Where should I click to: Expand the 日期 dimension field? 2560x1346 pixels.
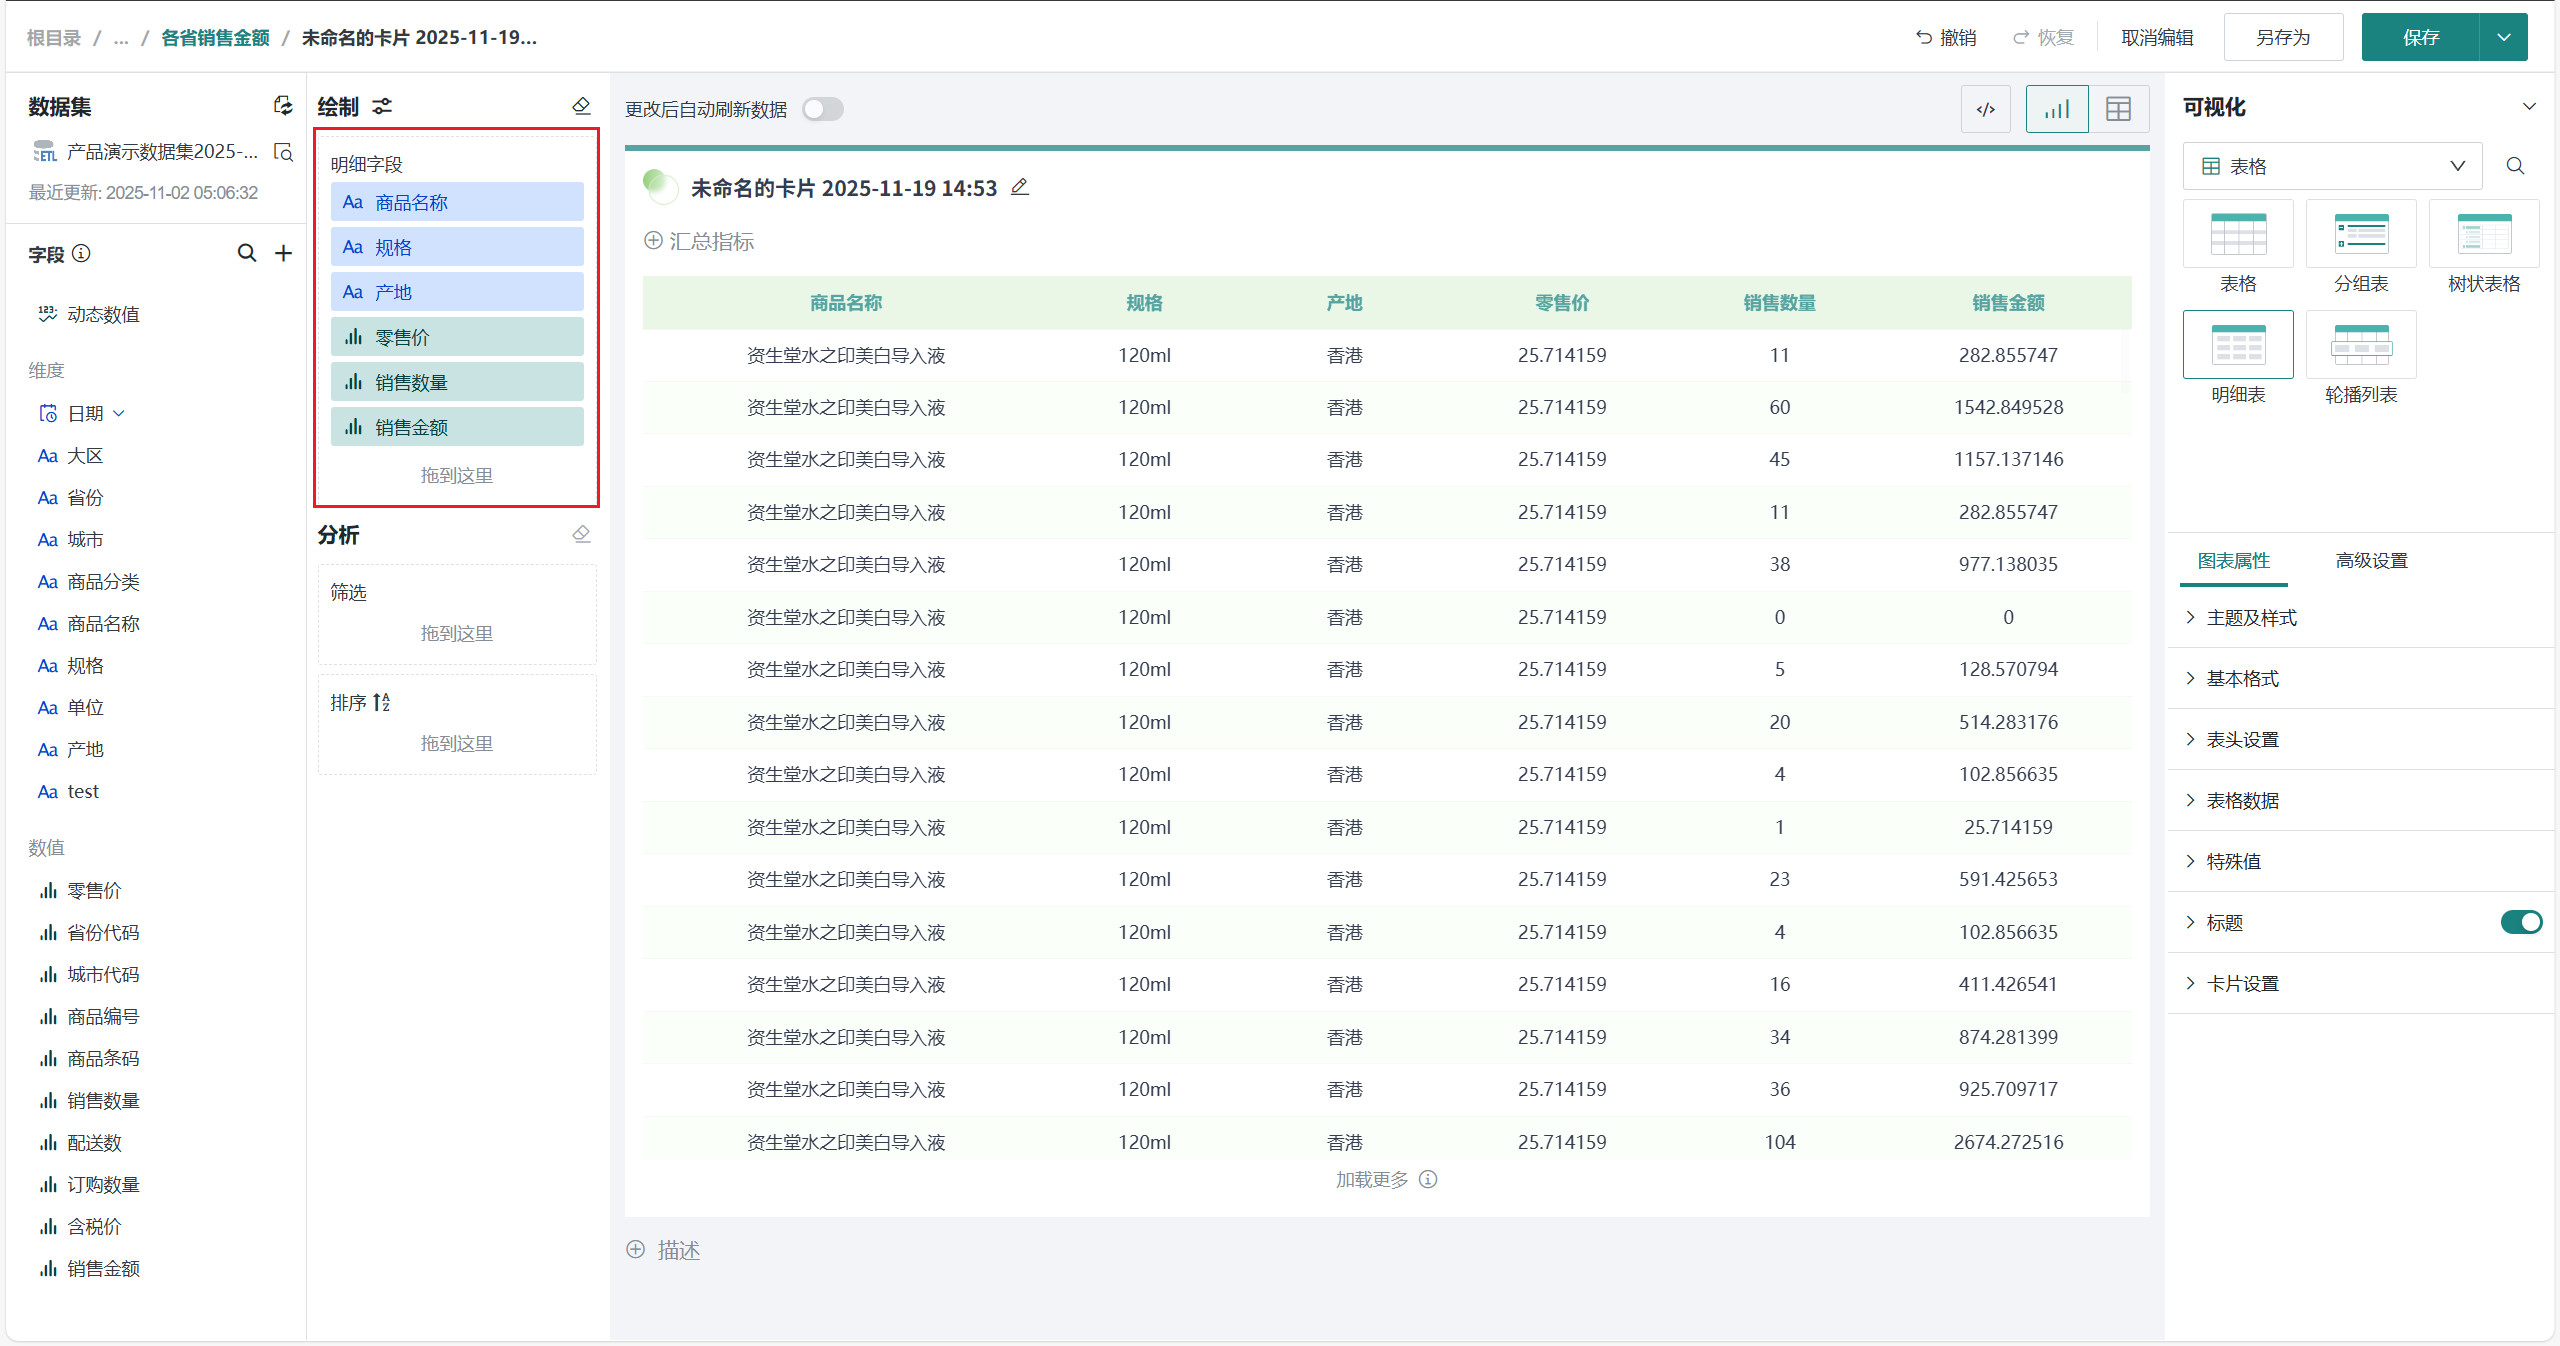(x=119, y=413)
